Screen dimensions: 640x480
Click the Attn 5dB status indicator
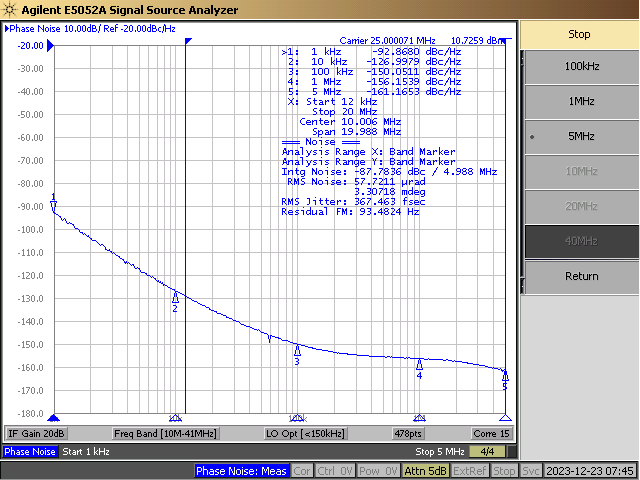tap(425, 471)
